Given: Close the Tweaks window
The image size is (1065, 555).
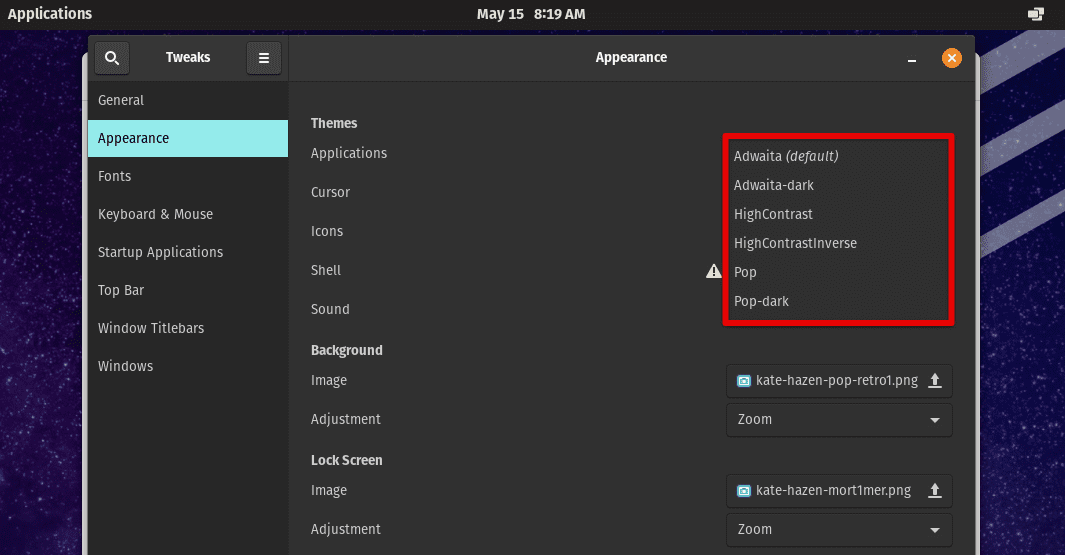Looking at the screenshot, I should click(x=952, y=58).
